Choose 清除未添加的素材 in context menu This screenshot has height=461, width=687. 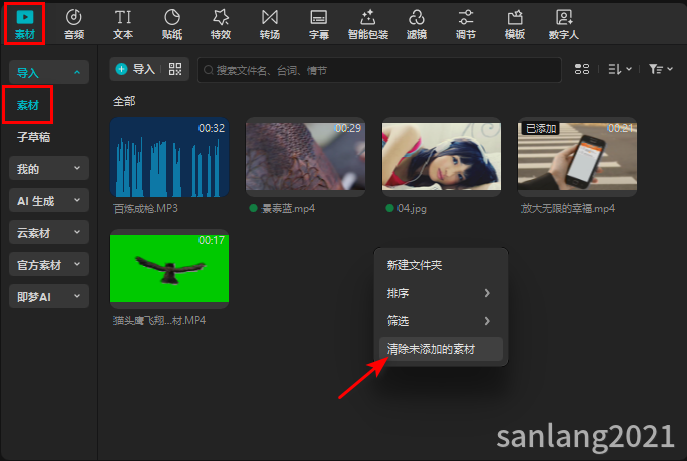441,349
